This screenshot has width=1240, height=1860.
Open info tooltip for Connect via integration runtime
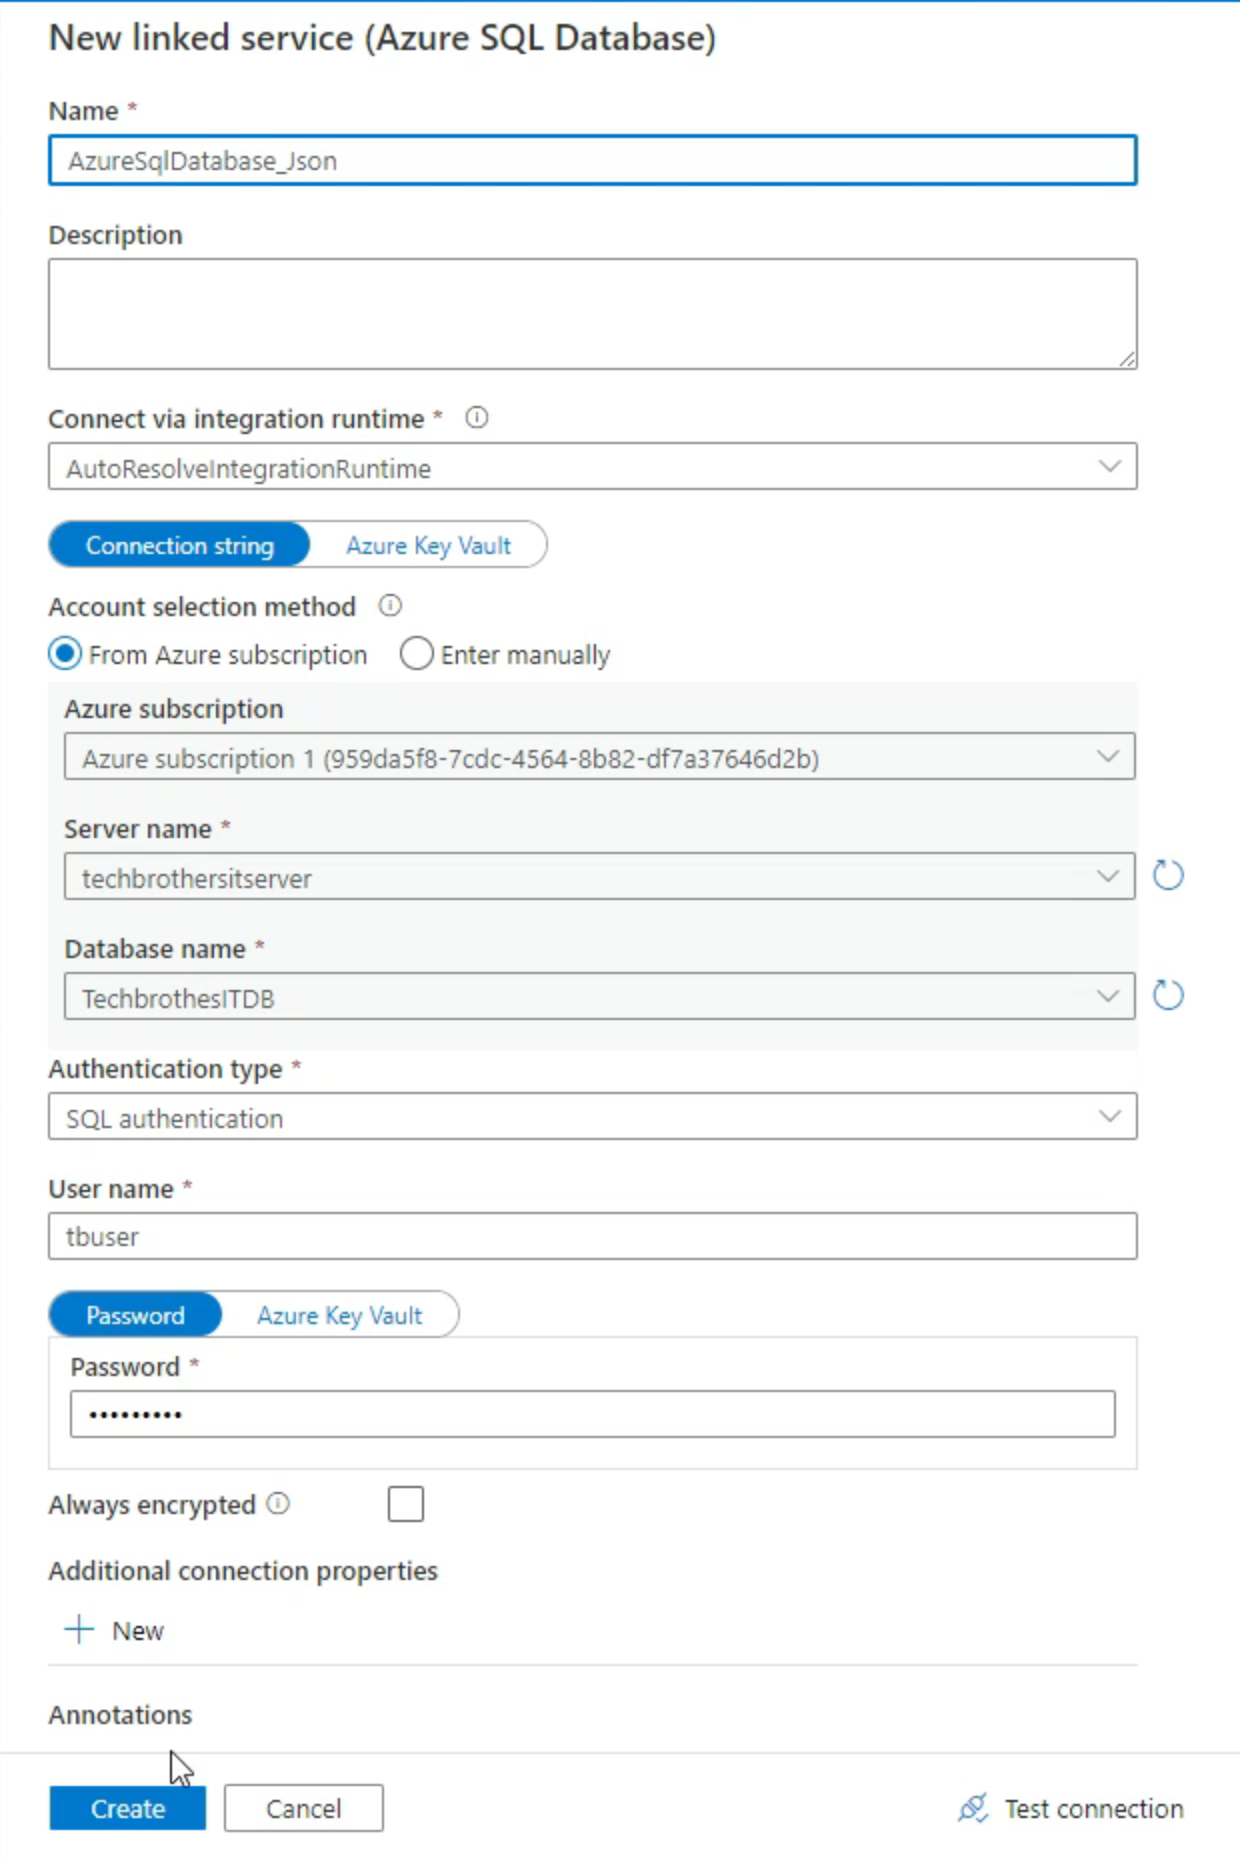click(x=478, y=419)
